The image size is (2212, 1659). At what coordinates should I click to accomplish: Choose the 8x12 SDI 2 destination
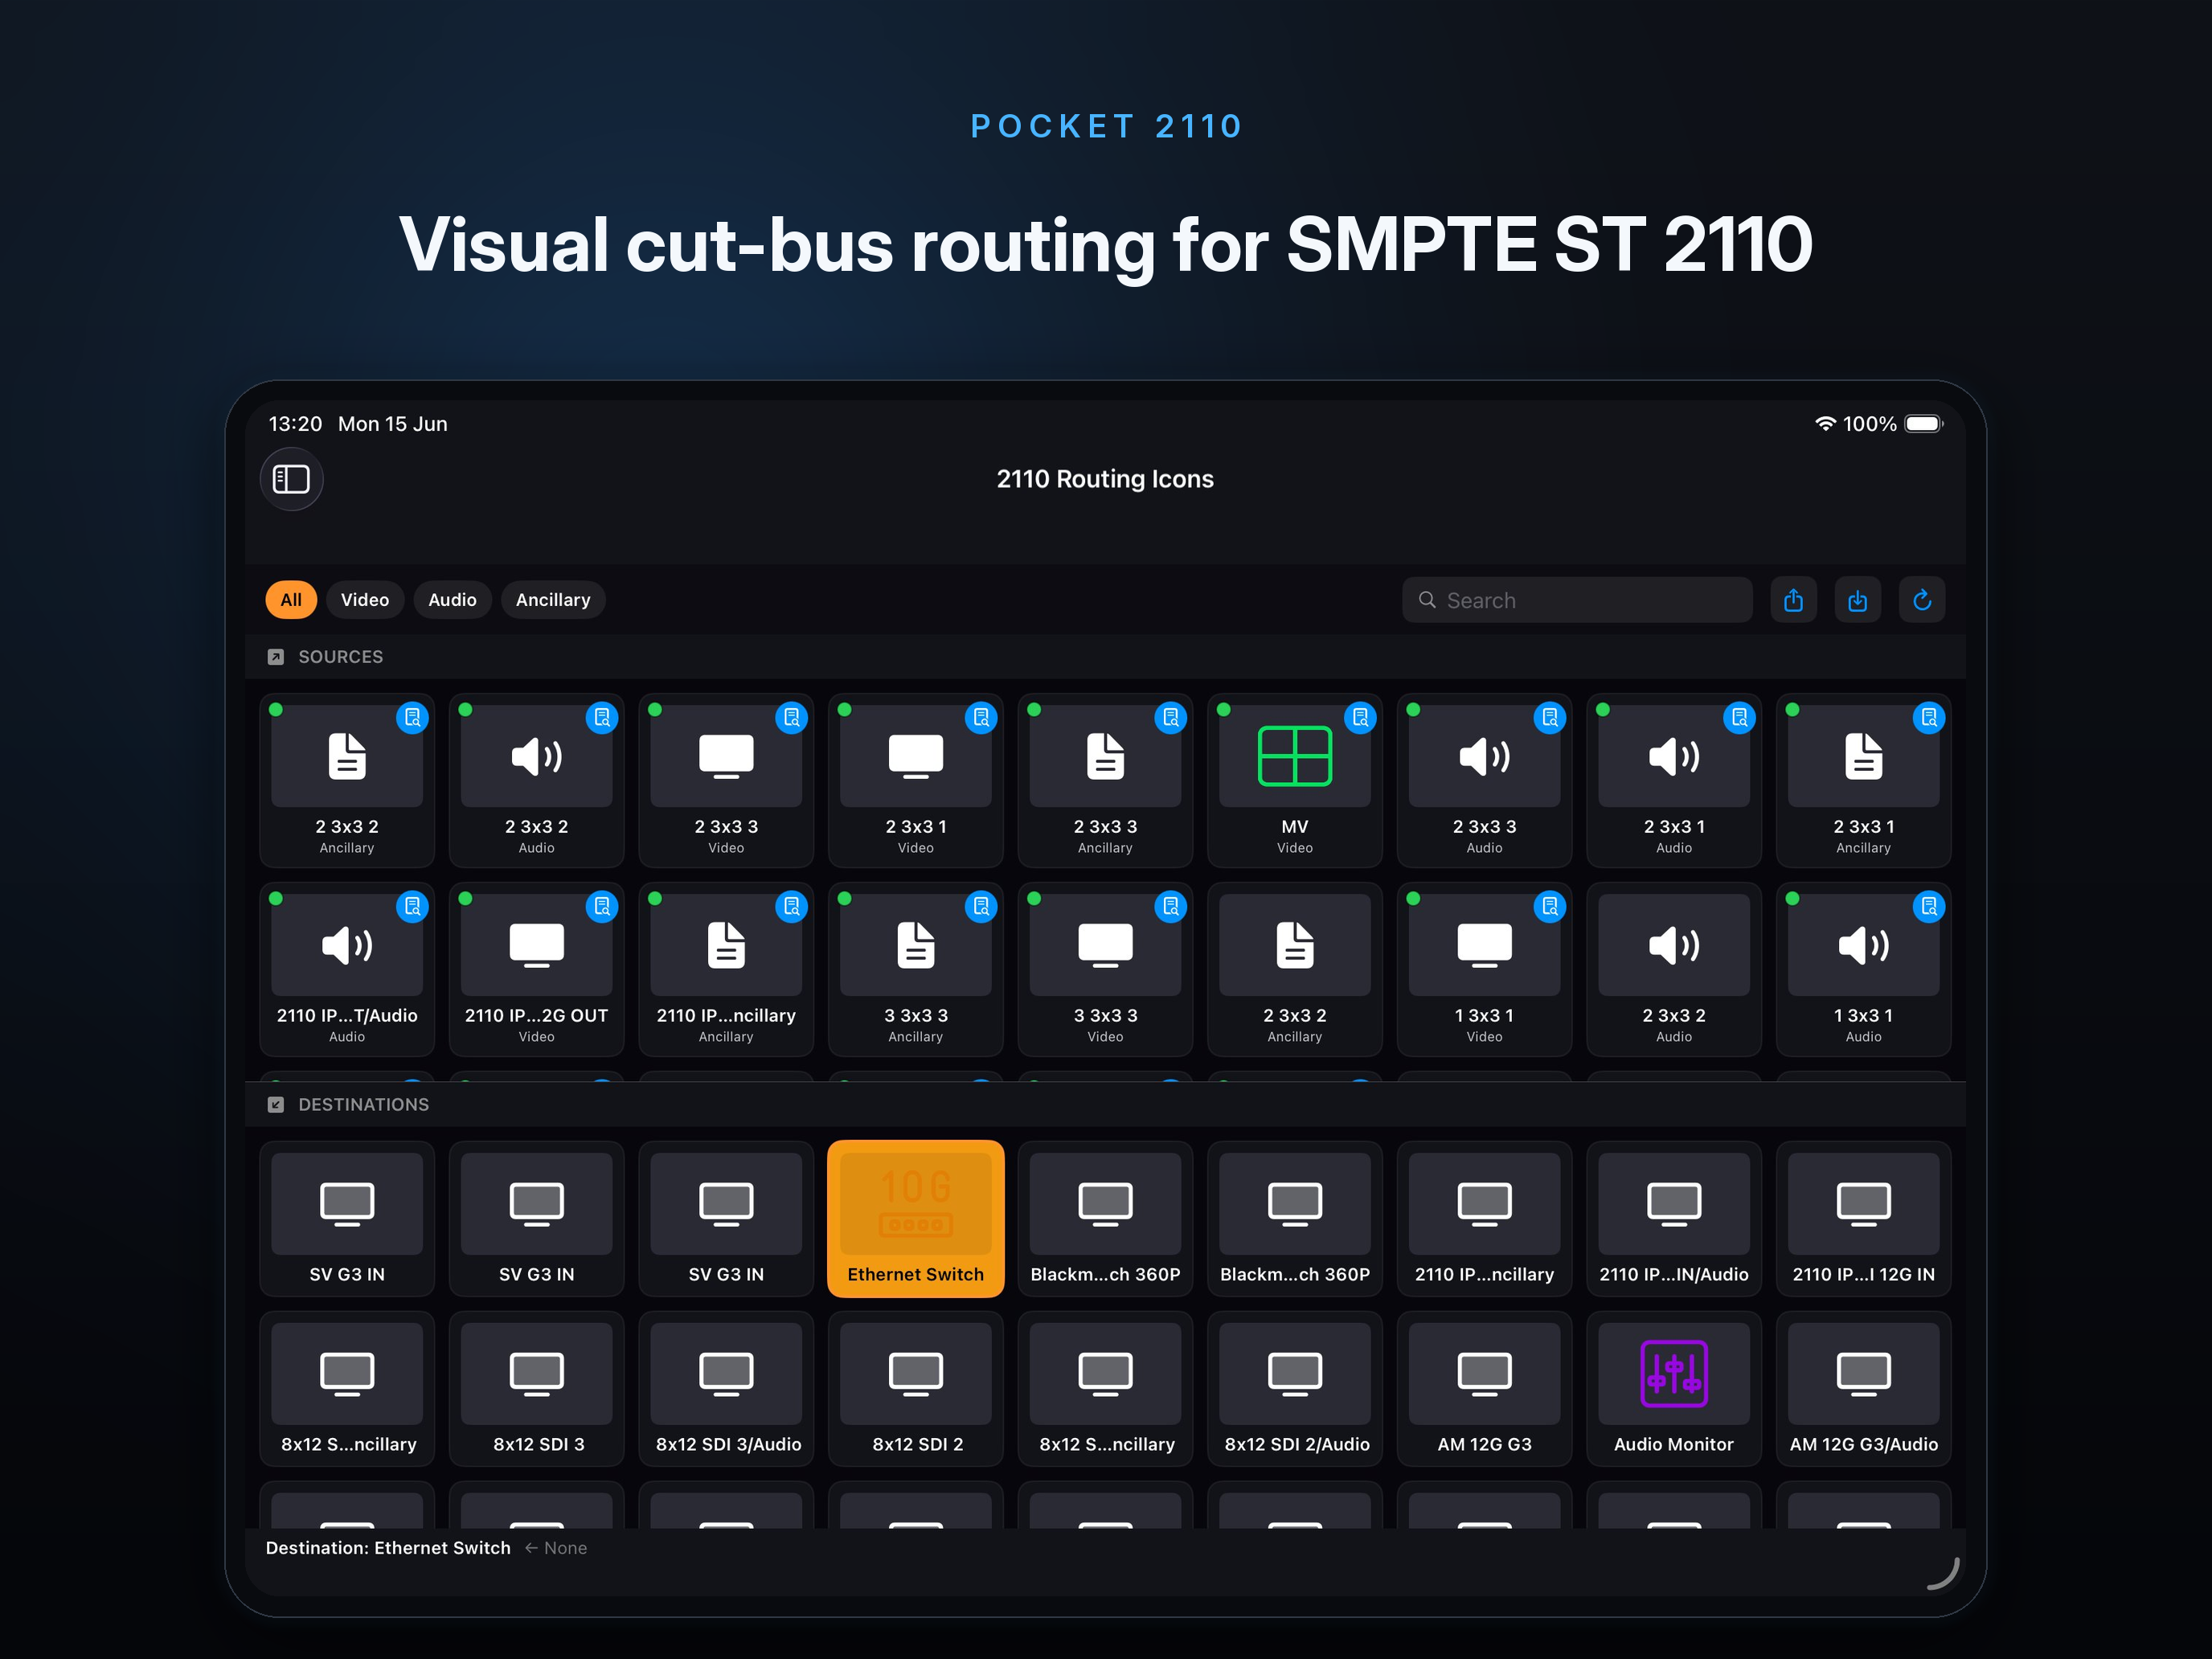click(915, 1389)
